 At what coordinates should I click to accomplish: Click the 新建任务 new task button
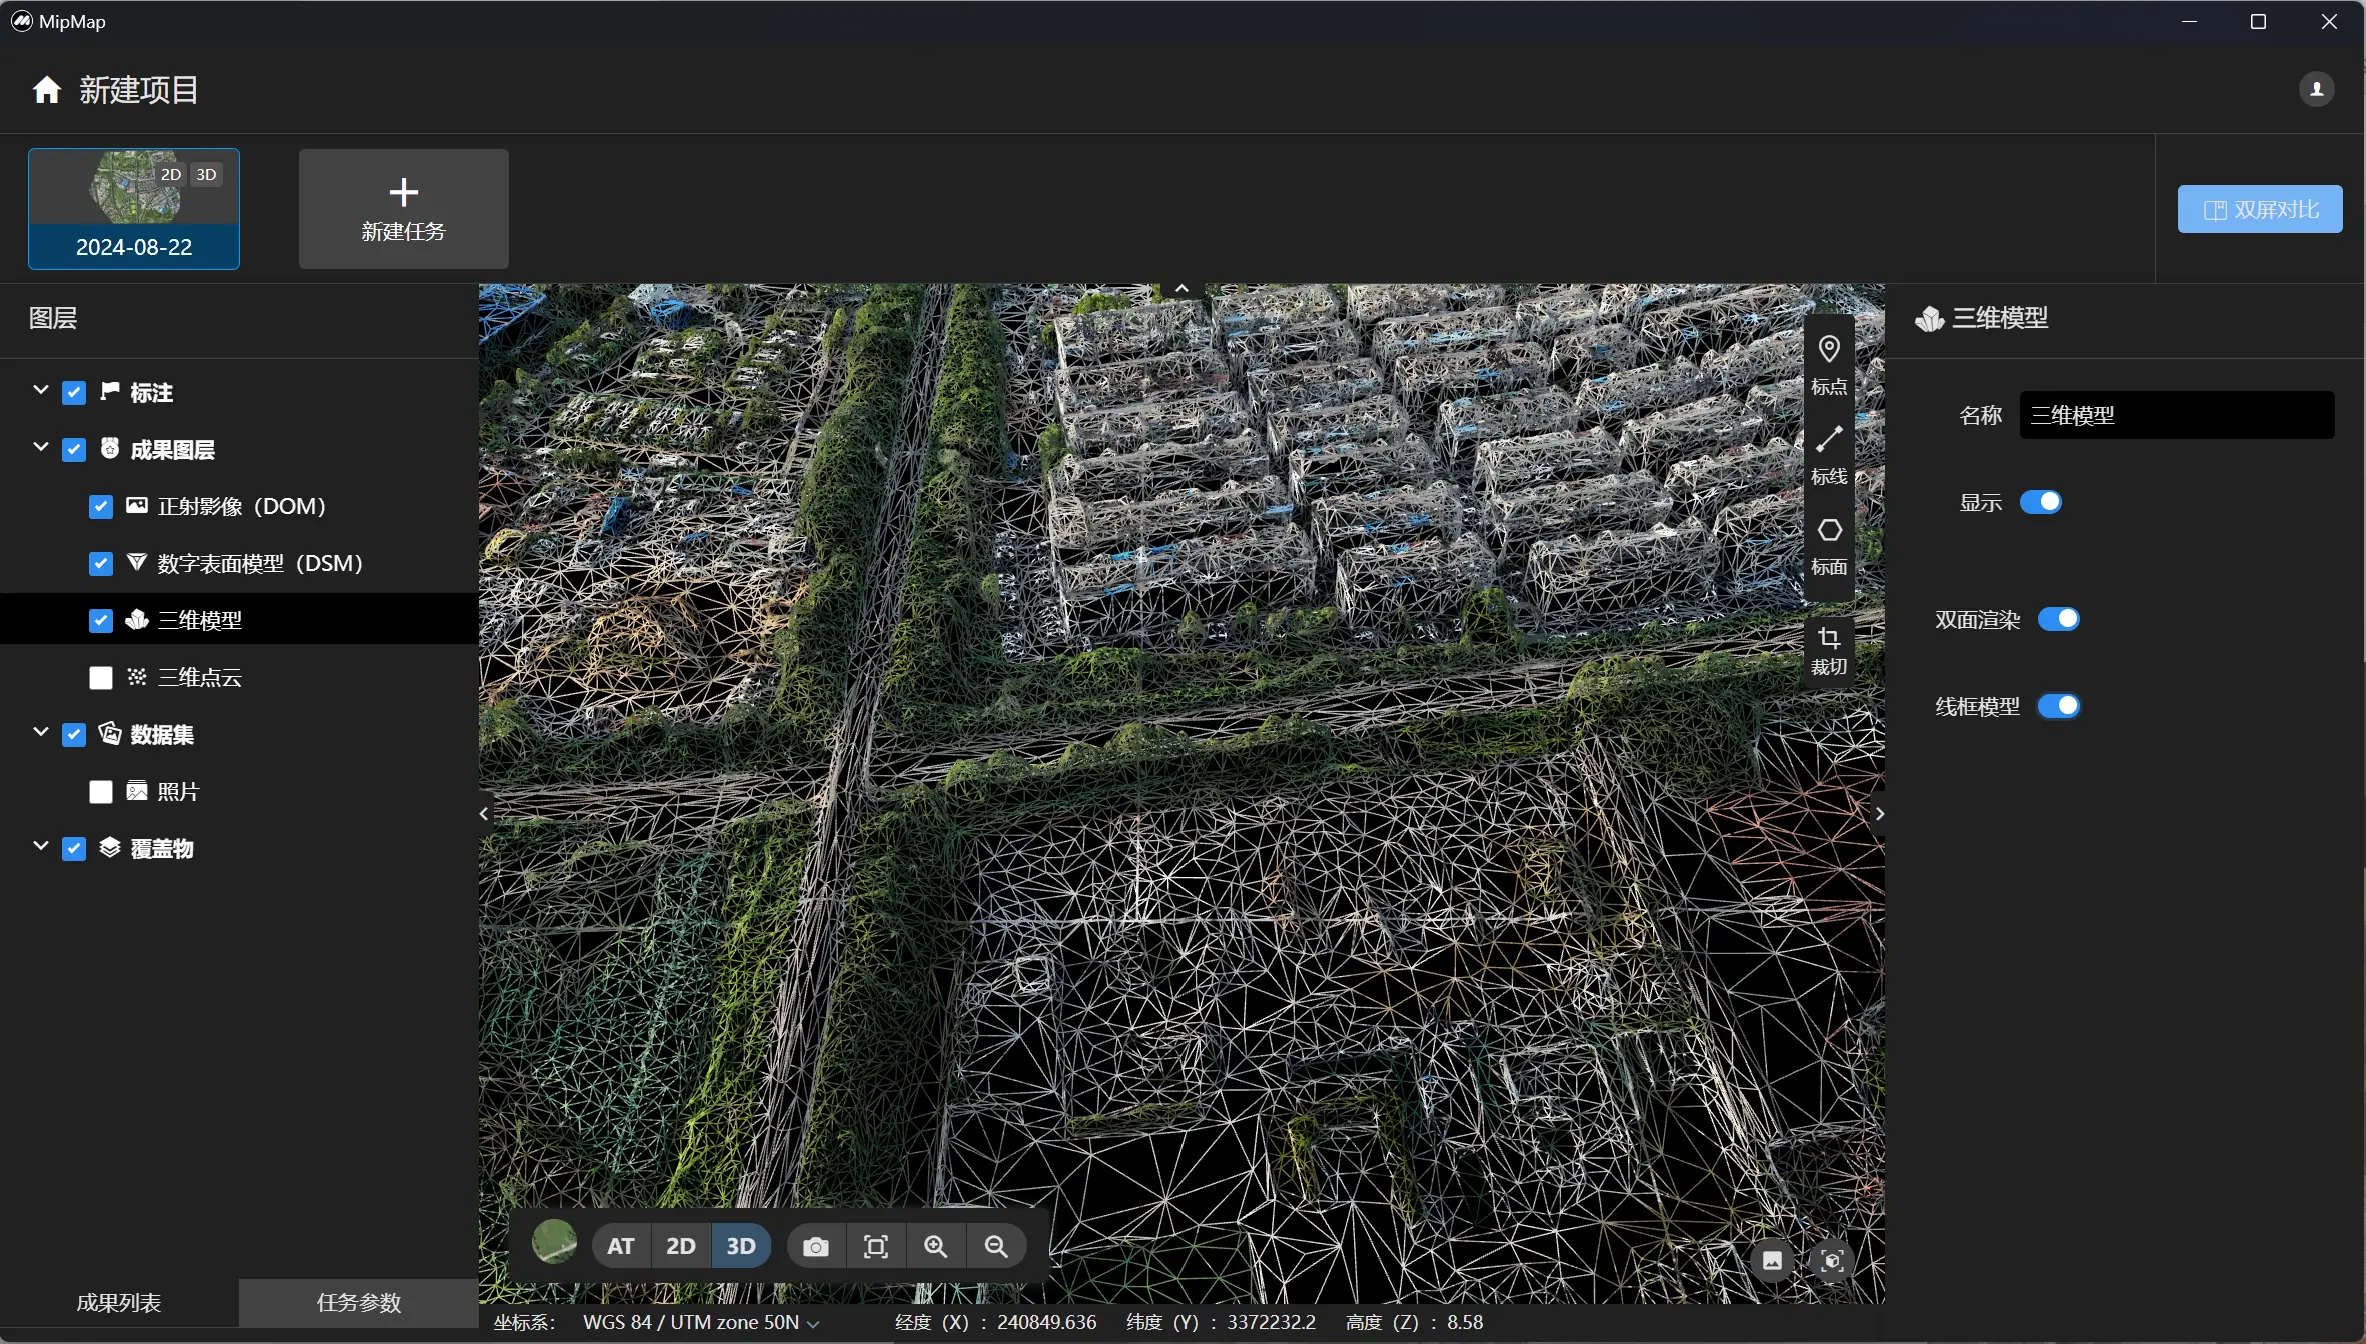(x=403, y=209)
